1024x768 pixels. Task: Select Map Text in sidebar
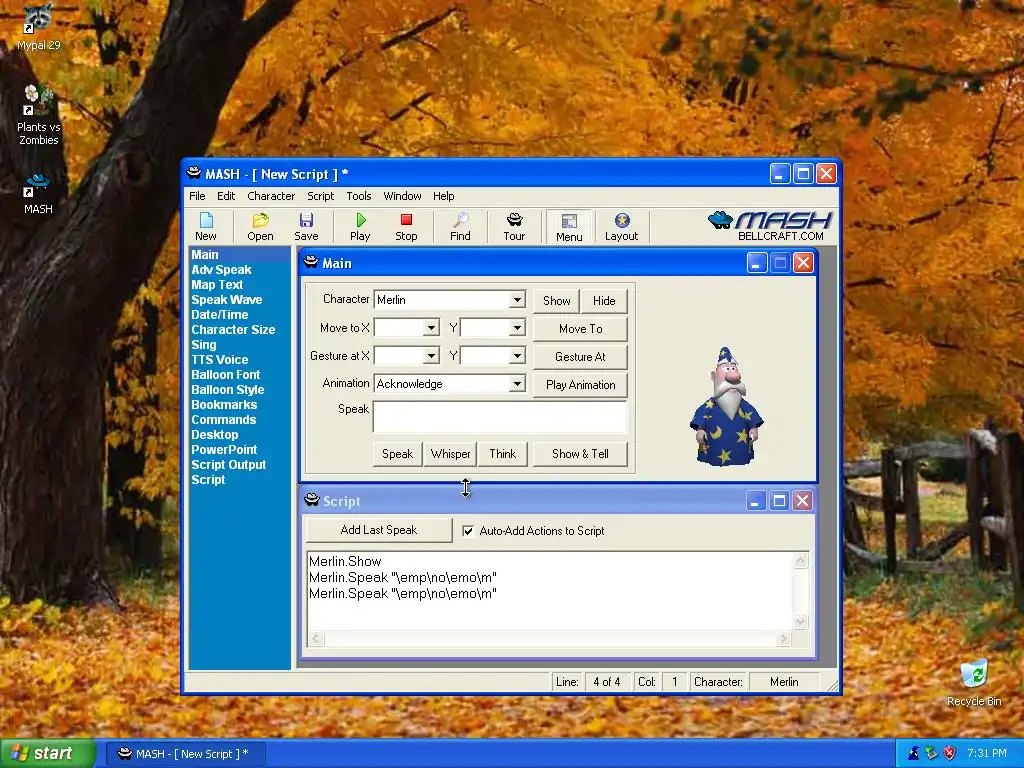217,285
